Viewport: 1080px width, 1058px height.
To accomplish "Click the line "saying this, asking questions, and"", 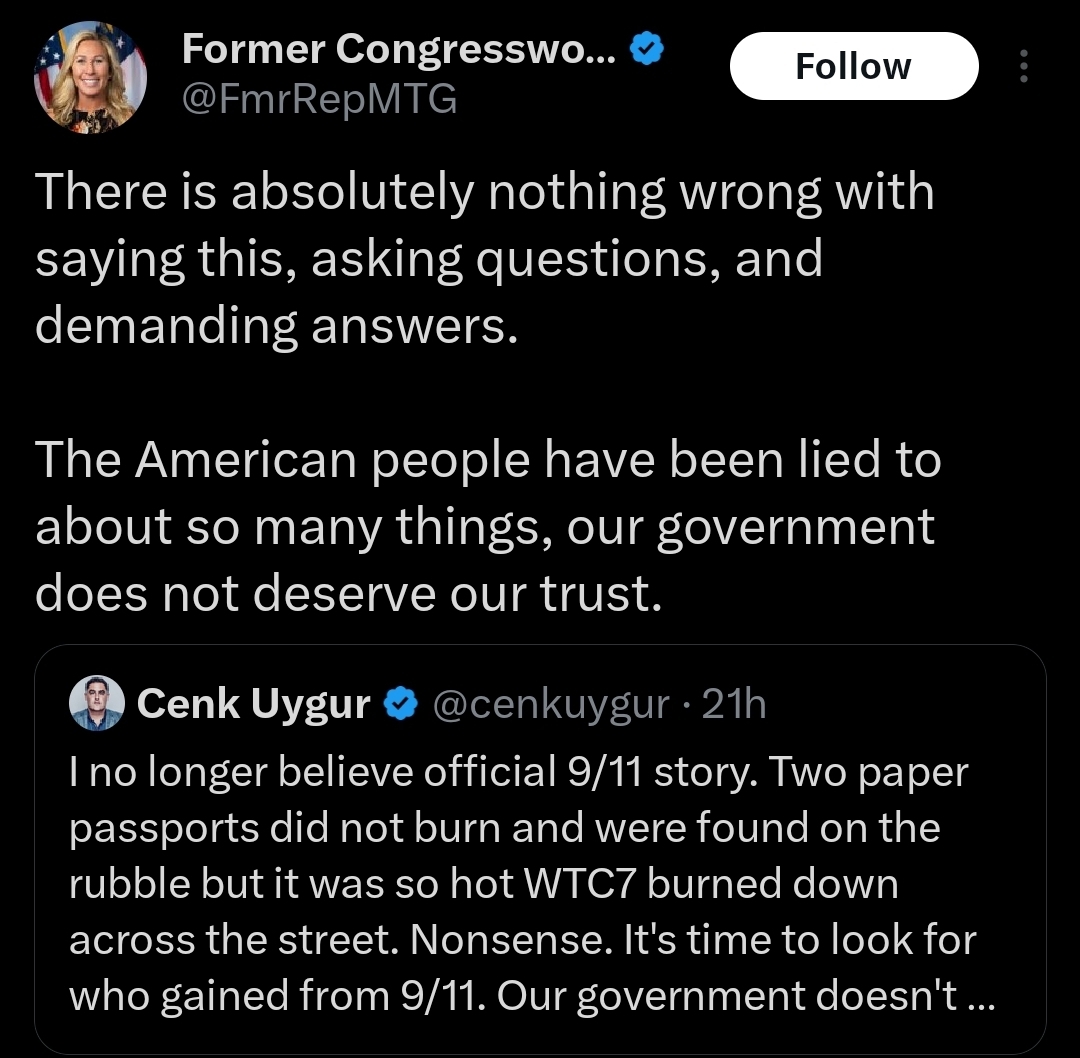I will [x=429, y=258].
